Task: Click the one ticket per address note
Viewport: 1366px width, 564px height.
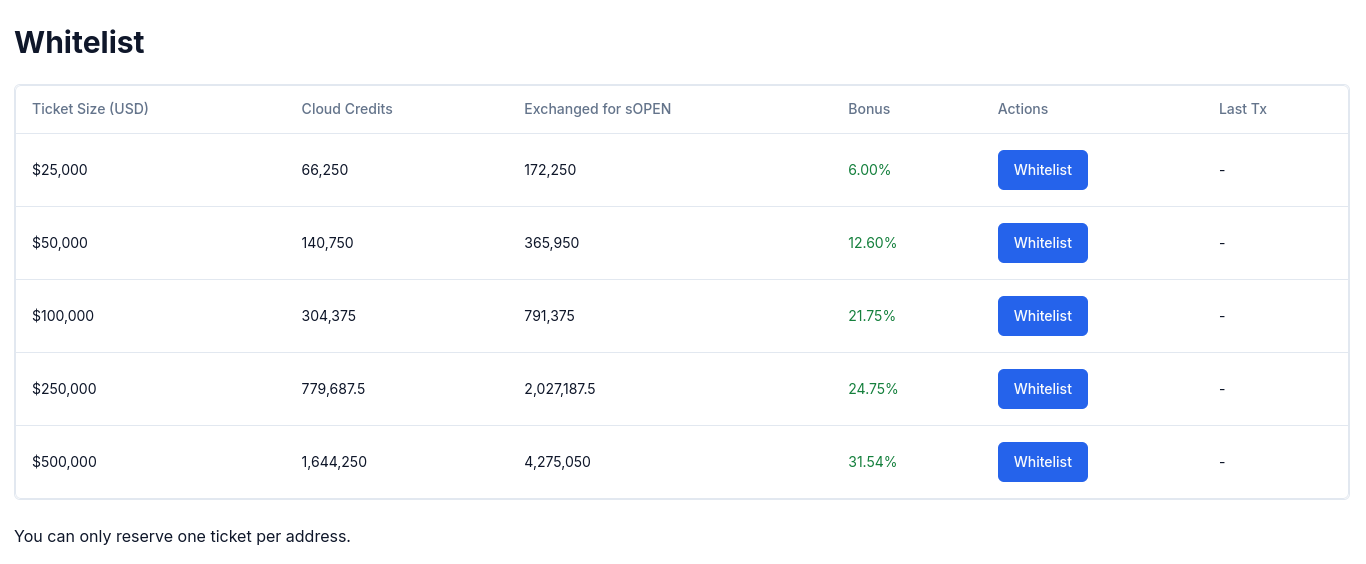Action: [x=182, y=536]
